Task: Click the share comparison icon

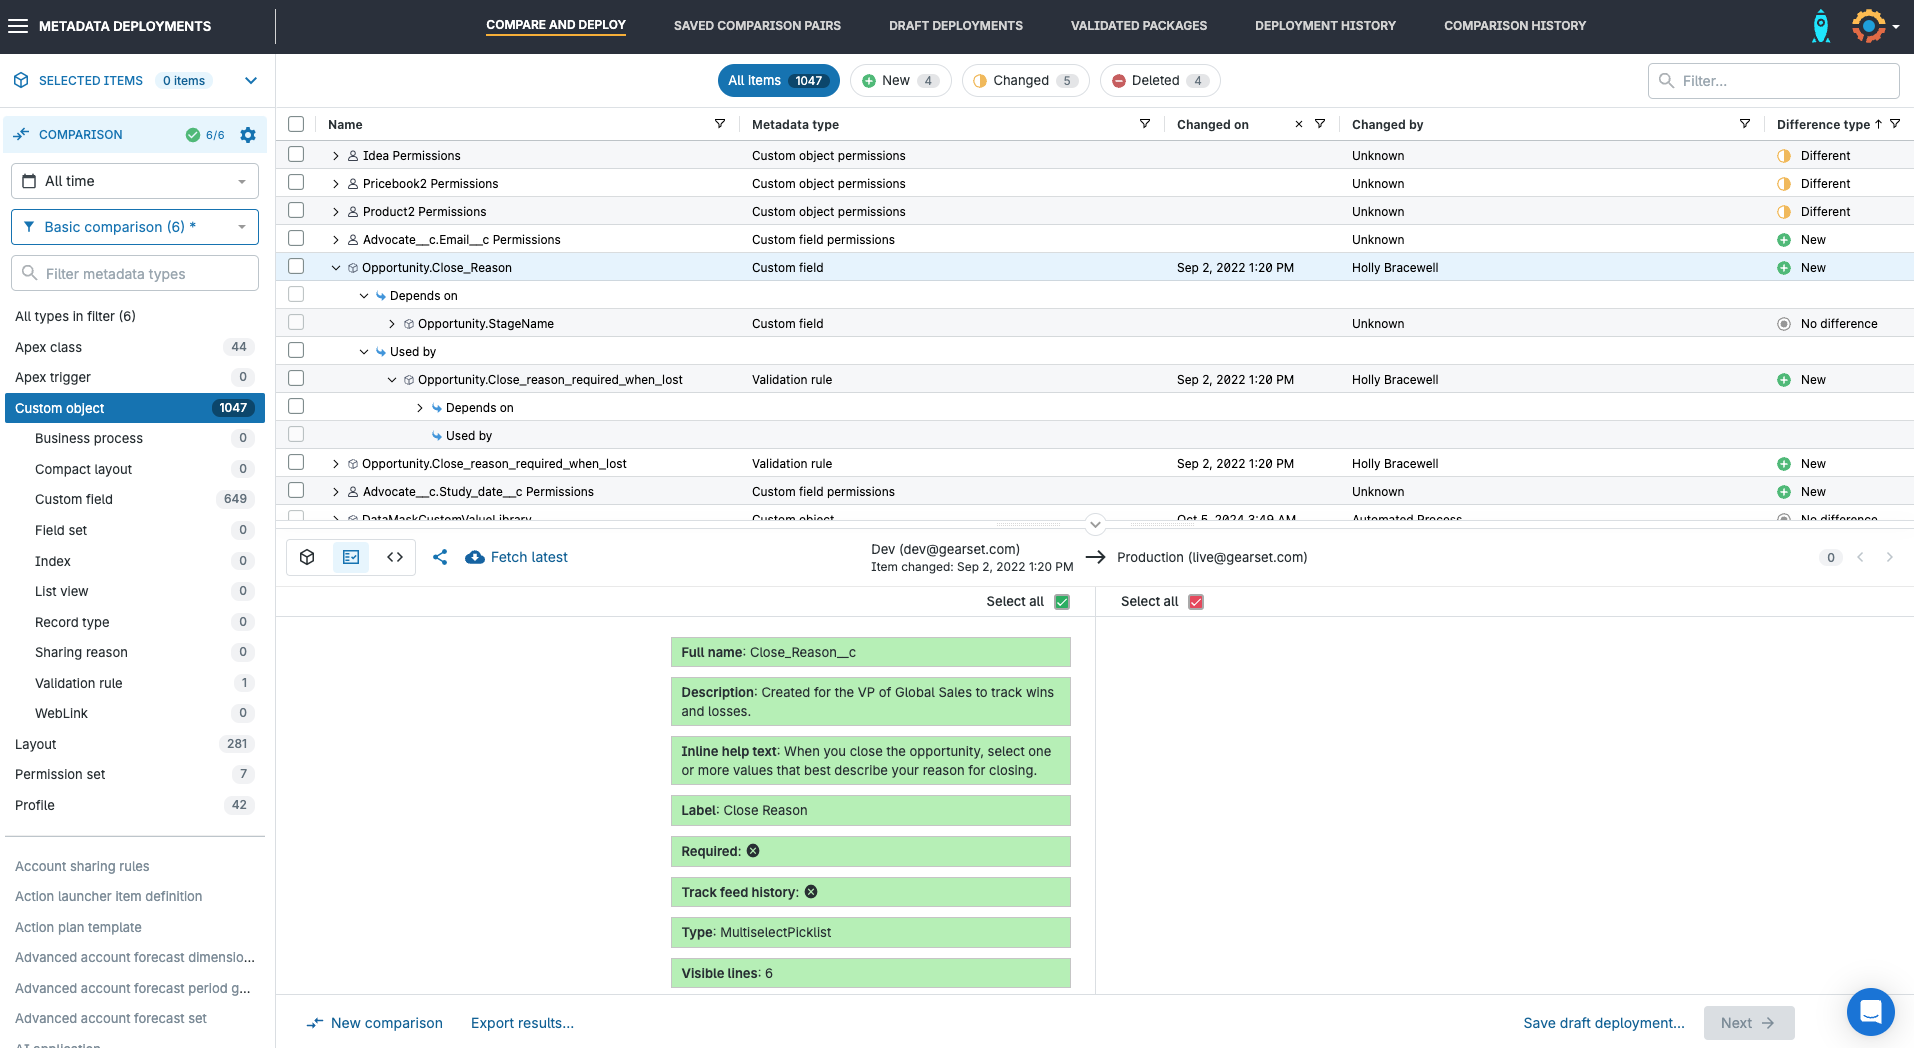Action: tap(440, 557)
